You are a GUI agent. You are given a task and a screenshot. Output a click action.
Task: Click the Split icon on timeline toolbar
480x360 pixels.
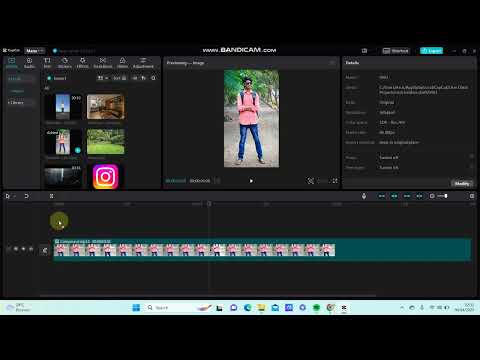51,196
